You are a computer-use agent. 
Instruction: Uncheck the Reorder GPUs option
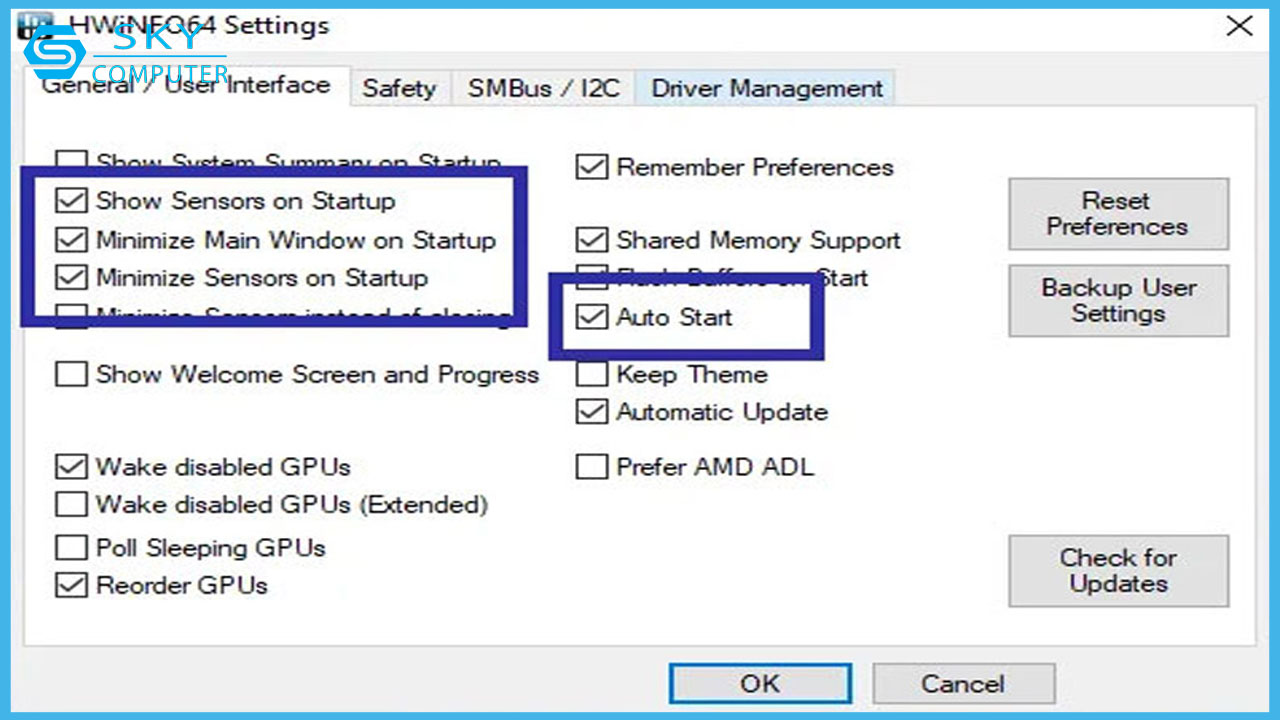tap(71, 586)
